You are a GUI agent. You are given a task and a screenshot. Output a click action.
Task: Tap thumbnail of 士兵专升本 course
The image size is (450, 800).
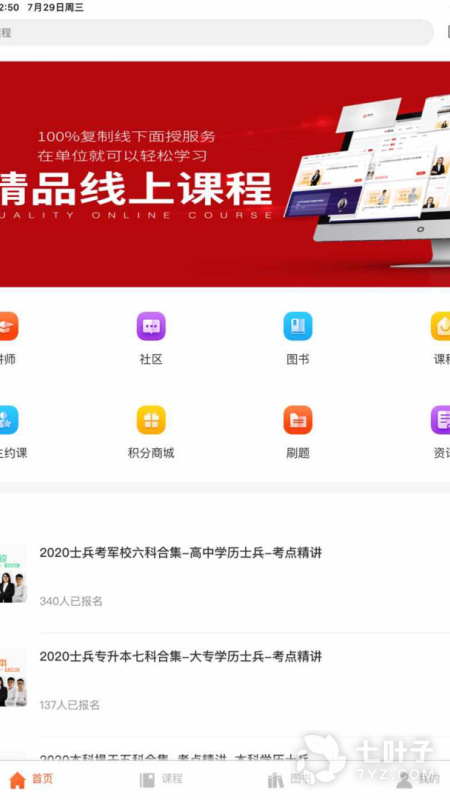click(x=13, y=678)
